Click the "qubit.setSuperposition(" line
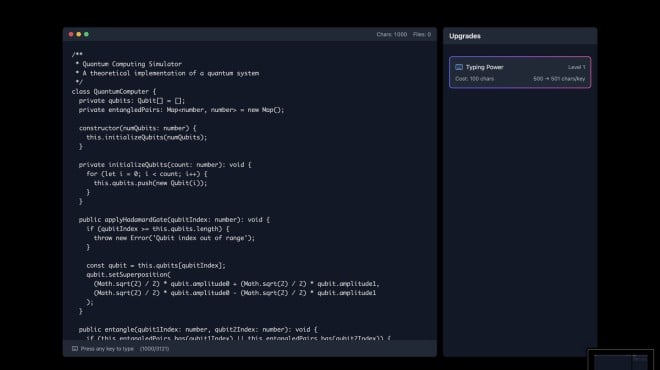Viewport: 660px width, 370px height. 128,274
